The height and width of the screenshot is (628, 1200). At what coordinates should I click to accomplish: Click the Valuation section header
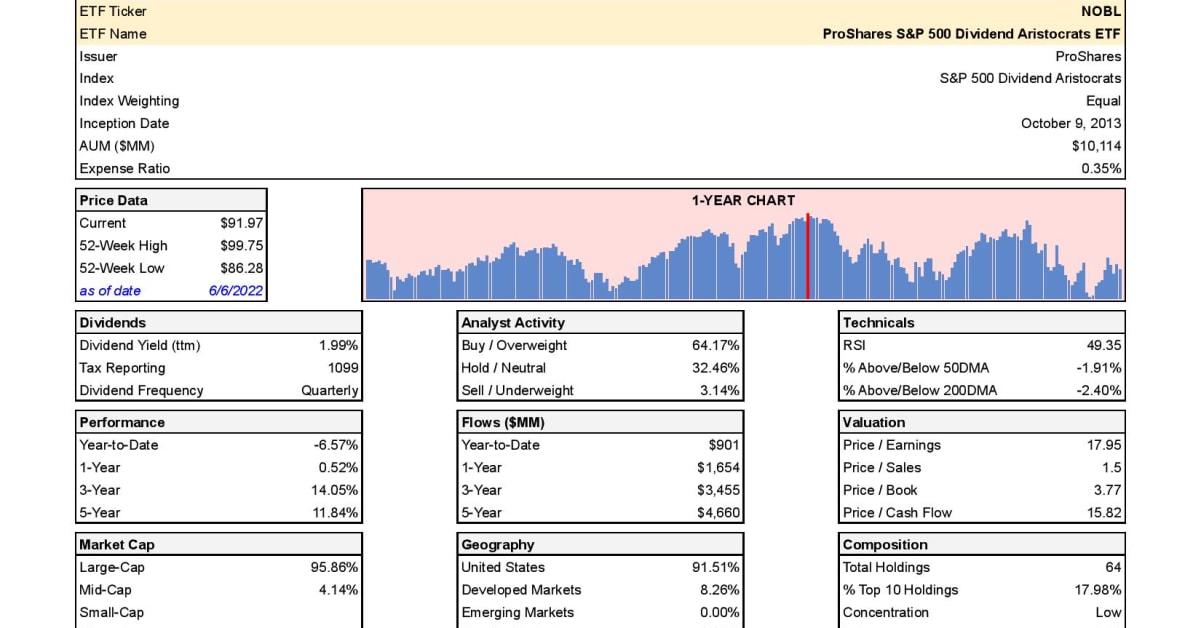click(982, 422)
